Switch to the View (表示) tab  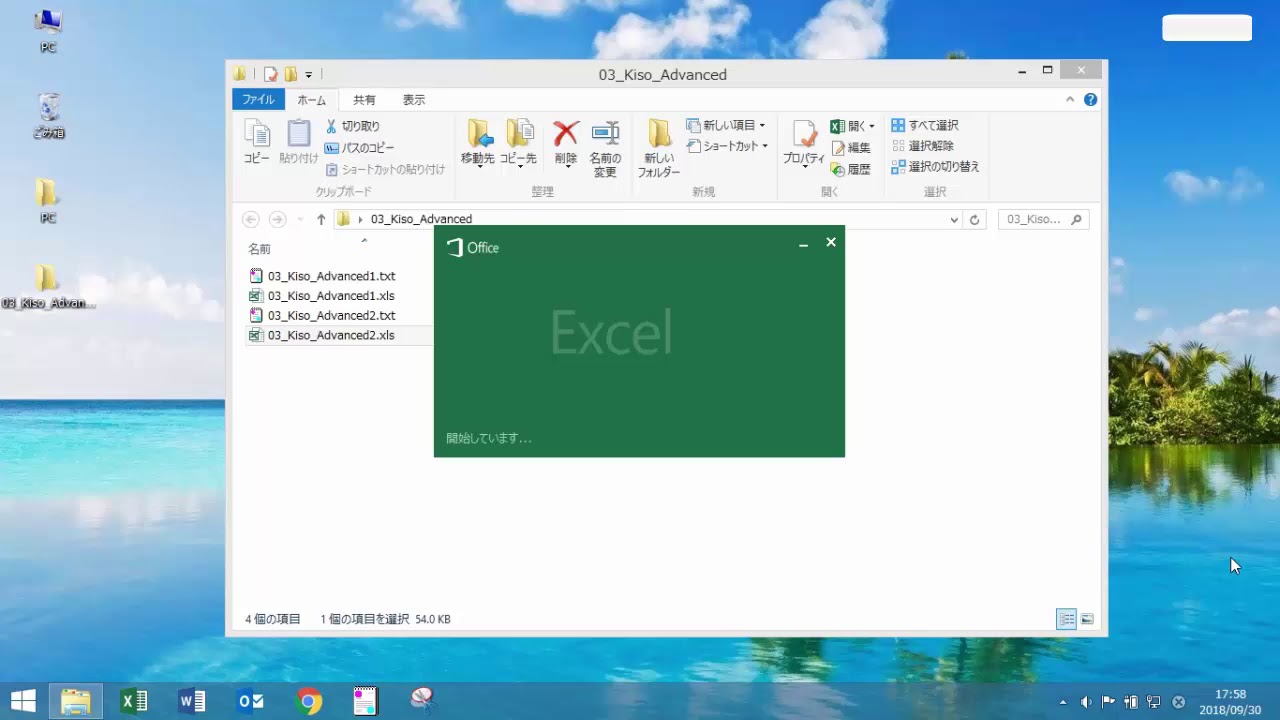[x=414, y=100]
